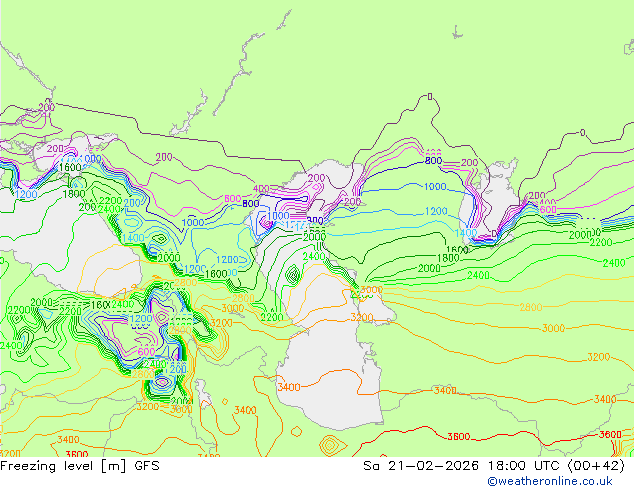The height and width of the screenshot is (490, 634).
Task: Click the orange 3400 label inside the grey sea area
Action: (x=289, y=387)
